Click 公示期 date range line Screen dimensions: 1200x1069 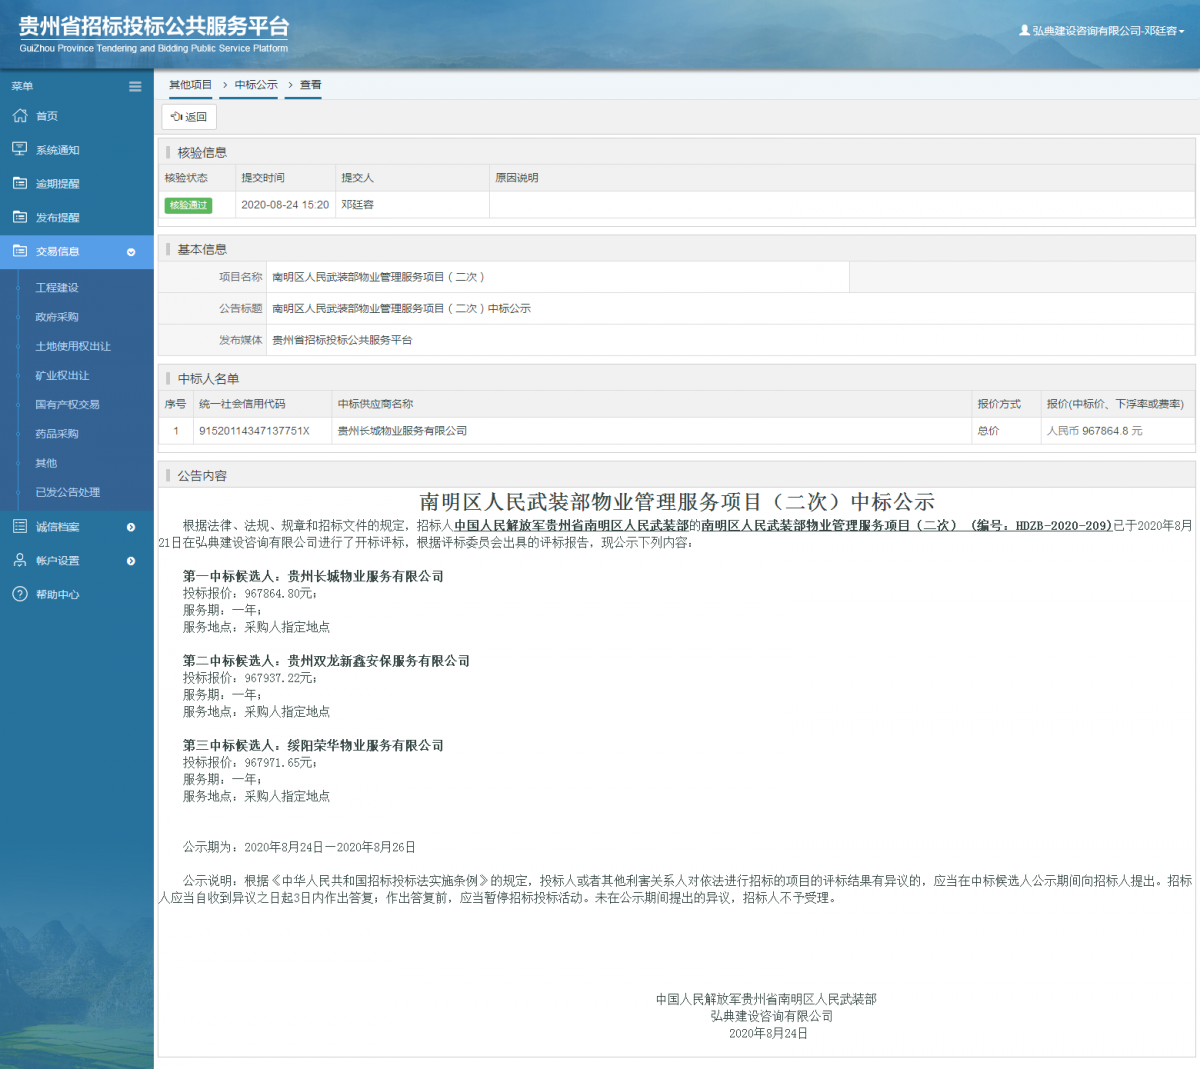pyautogui.click(x=299, y=847)
